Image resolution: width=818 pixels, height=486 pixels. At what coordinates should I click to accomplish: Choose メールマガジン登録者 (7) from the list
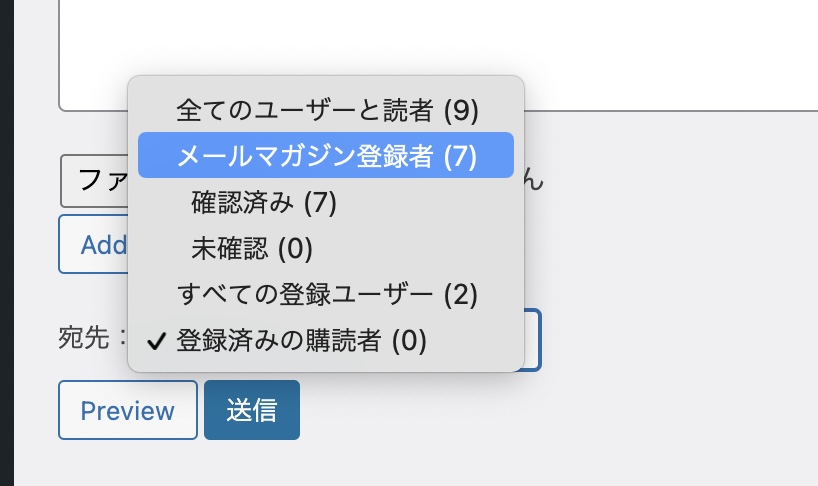click(x=326, y=155)
